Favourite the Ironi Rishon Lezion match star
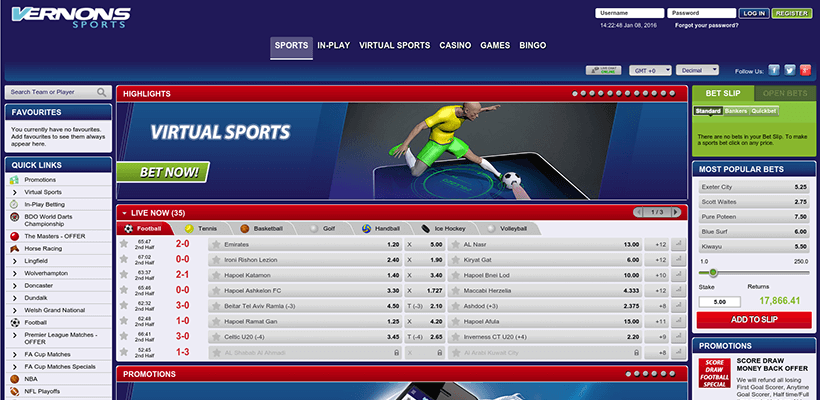 (x=124, y=259)
